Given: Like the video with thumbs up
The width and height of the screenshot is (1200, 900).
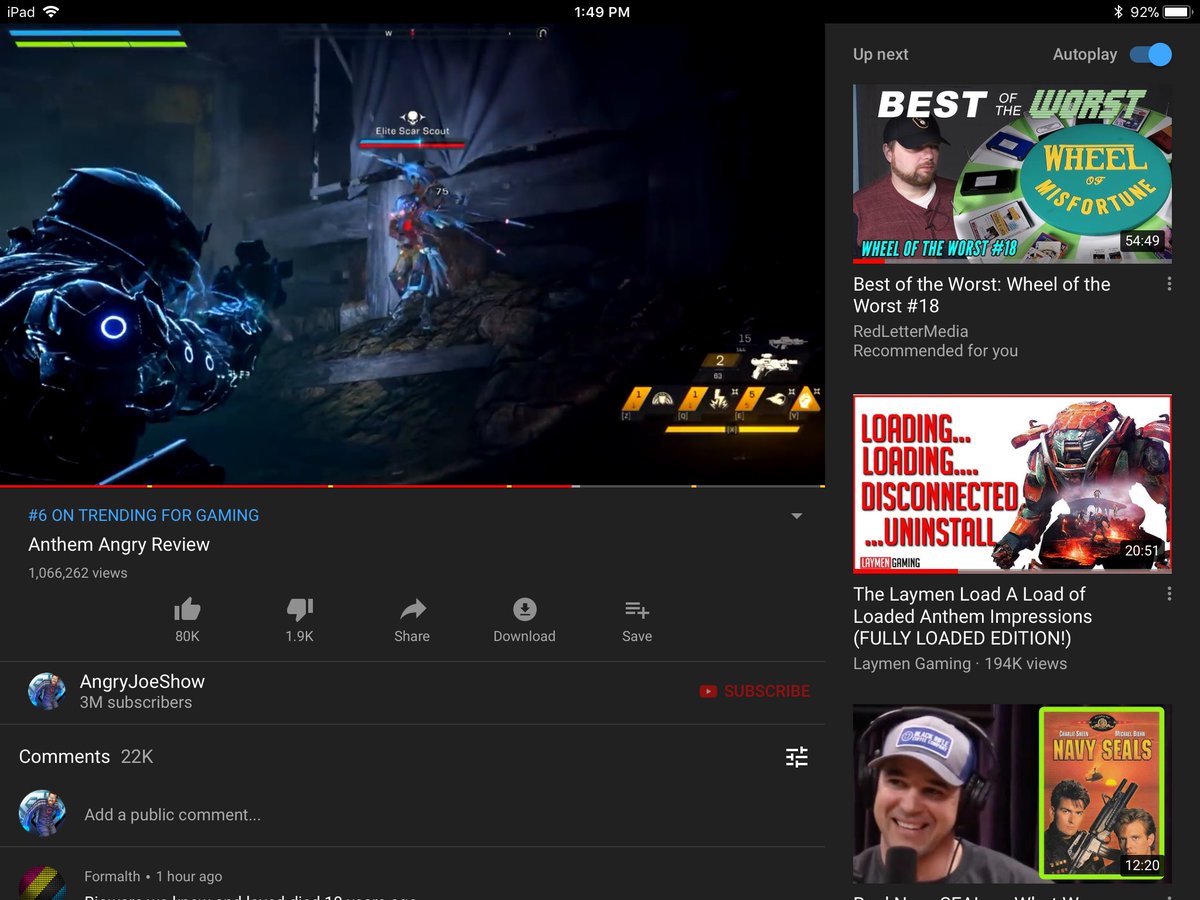Looking at the screenshot, I should 187,609.
